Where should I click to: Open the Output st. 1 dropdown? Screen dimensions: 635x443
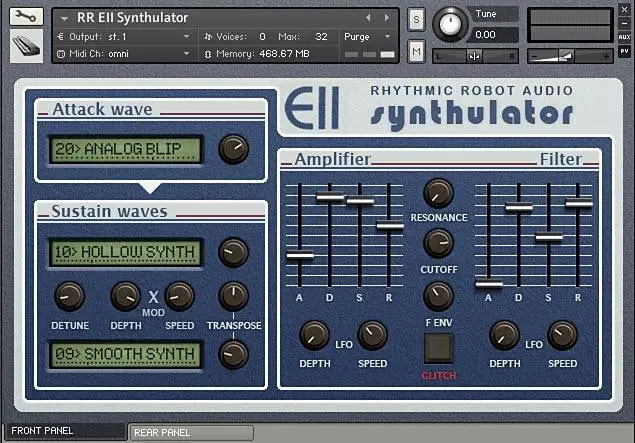pos(124,37)
